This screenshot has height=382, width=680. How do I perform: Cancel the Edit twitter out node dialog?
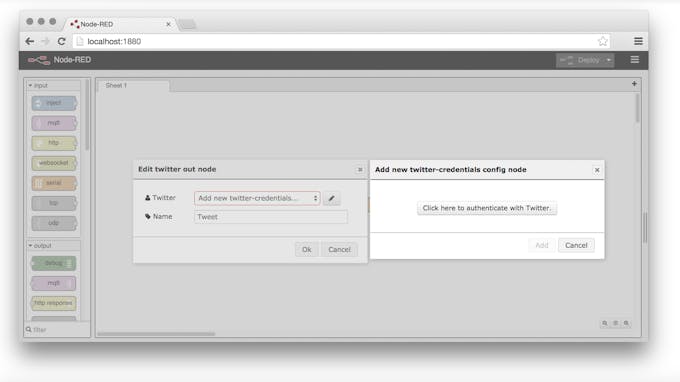339,249
